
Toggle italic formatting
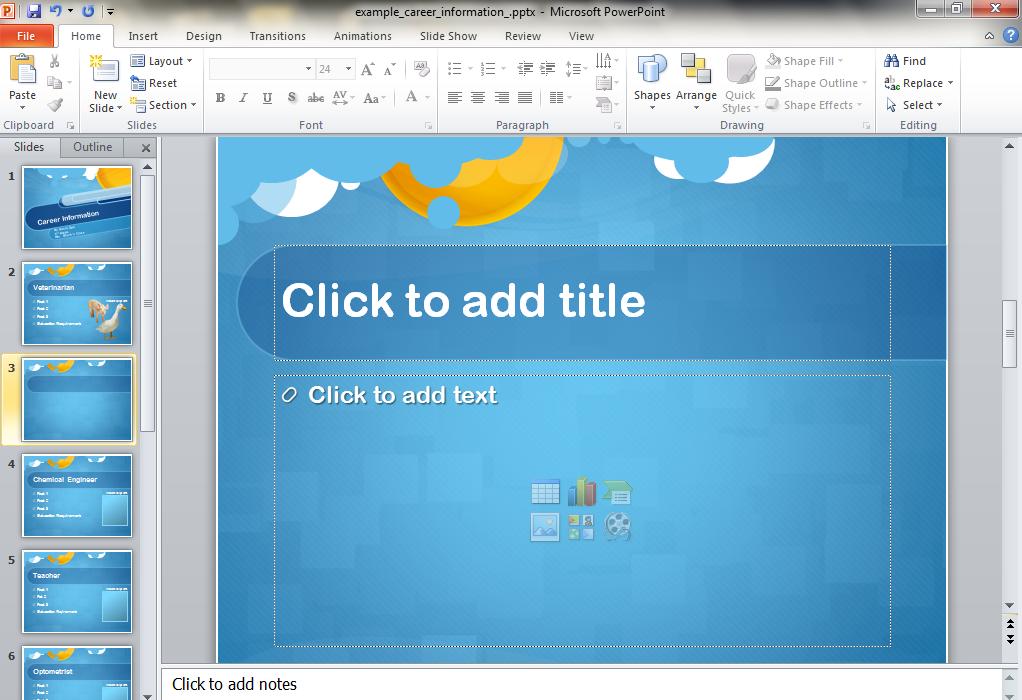[x=242, y=98]
